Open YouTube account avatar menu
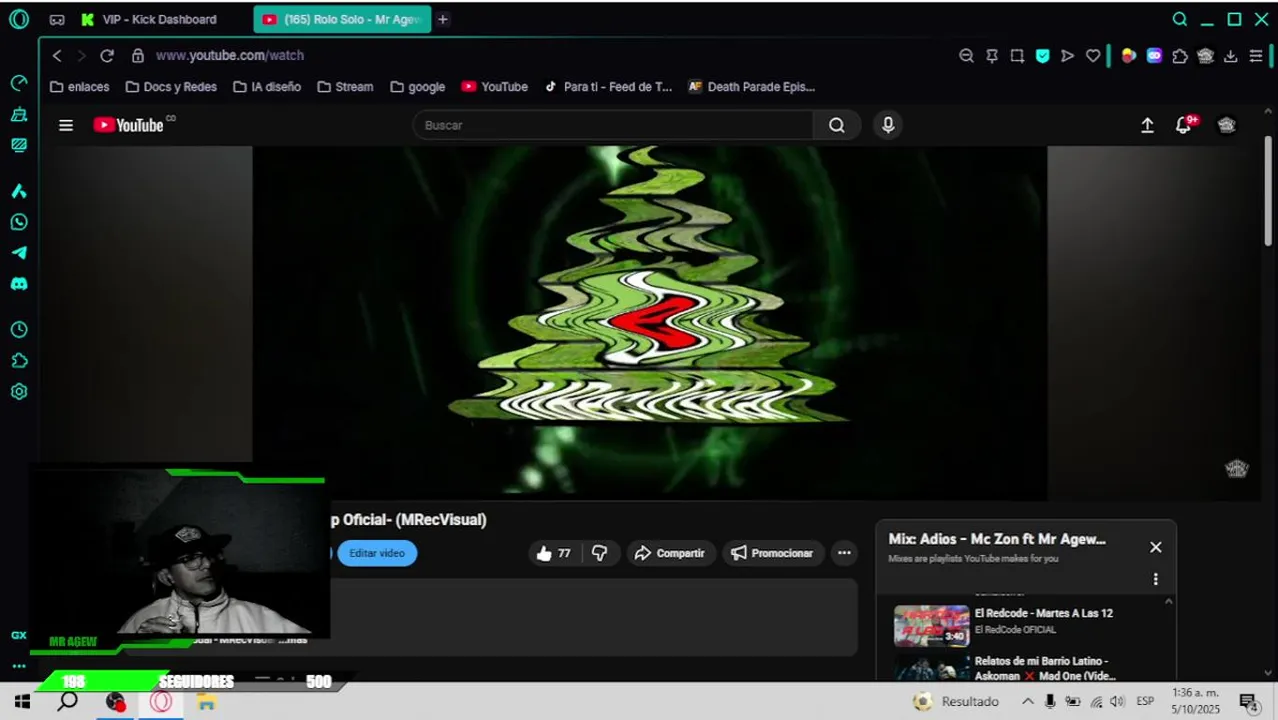Image resolution: width=1278 pixels, height=720 pixels. click(x=1227, y=125)
